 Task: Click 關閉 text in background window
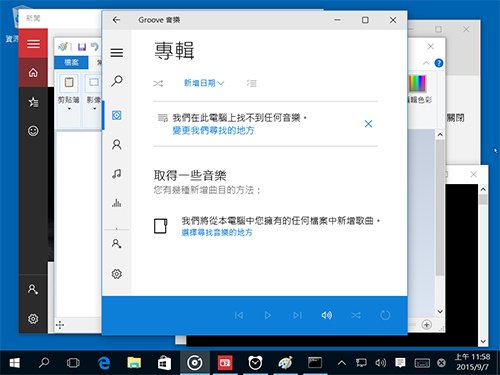pos(455,118)
